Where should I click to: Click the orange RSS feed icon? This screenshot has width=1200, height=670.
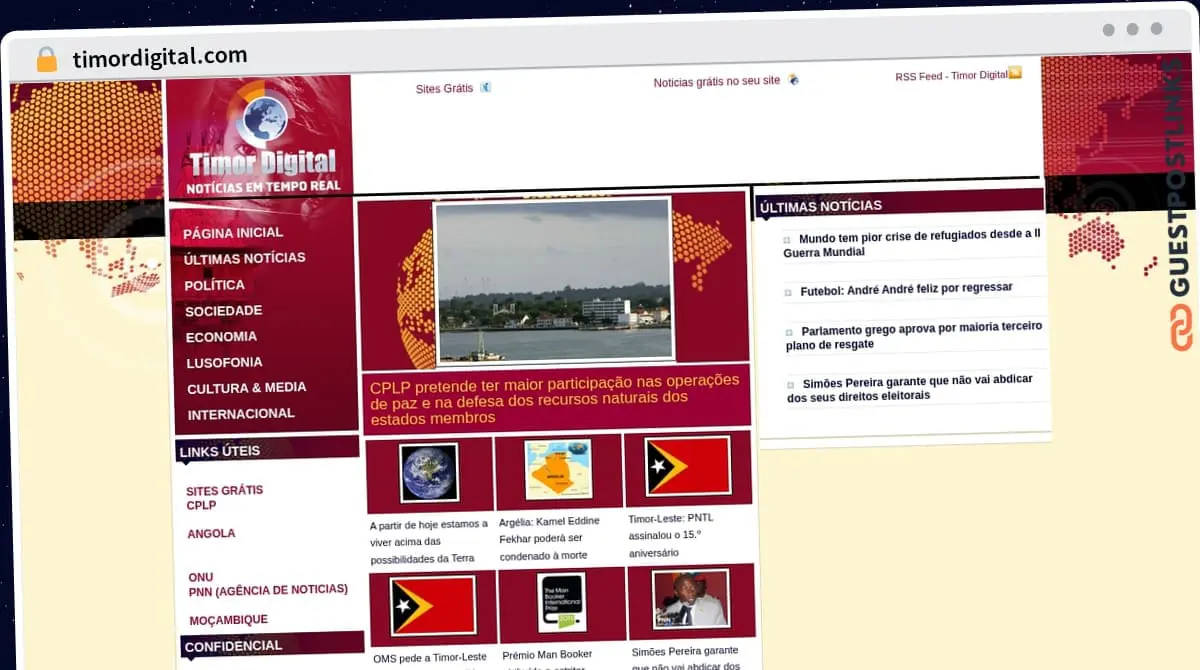coord(1015,73)
